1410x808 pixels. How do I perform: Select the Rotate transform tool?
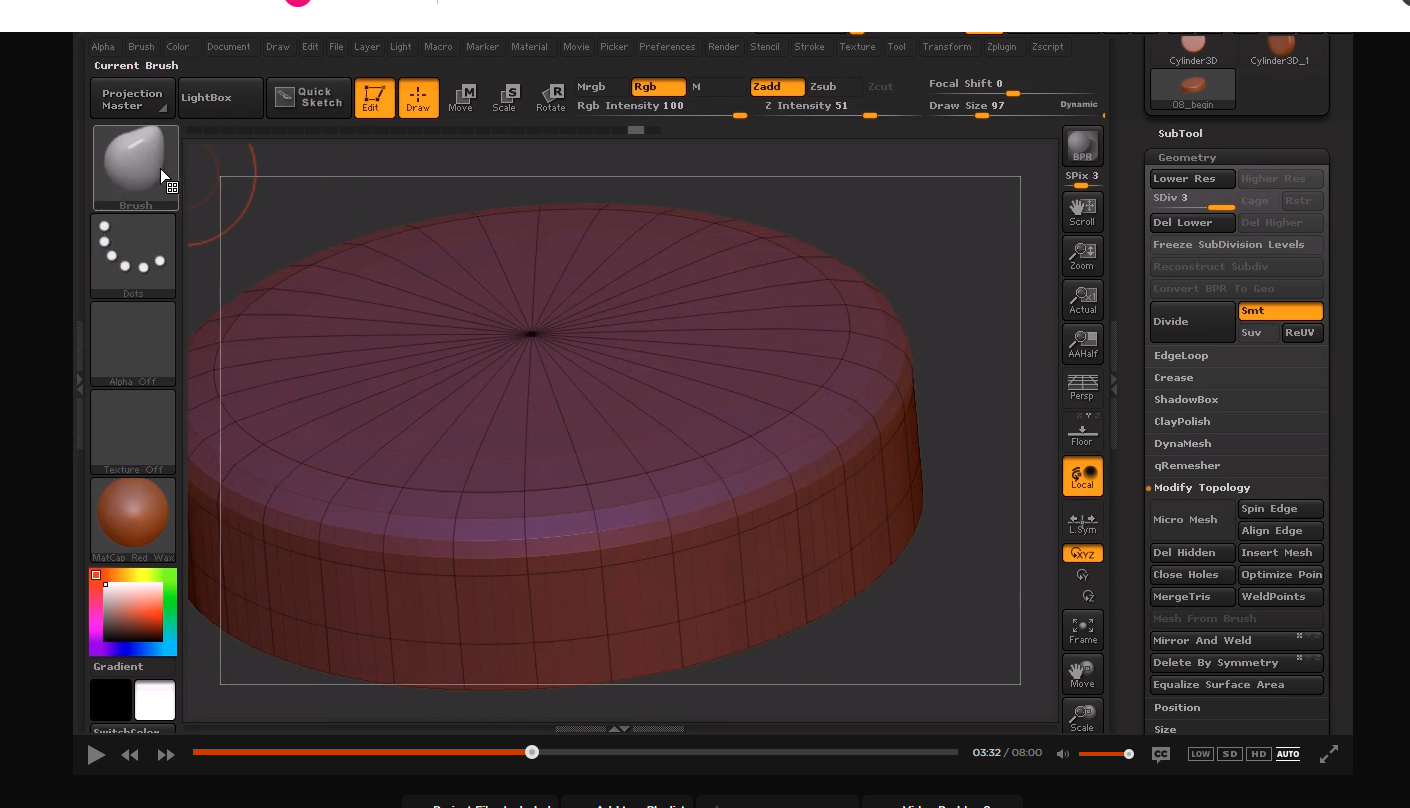click(550, 98)
